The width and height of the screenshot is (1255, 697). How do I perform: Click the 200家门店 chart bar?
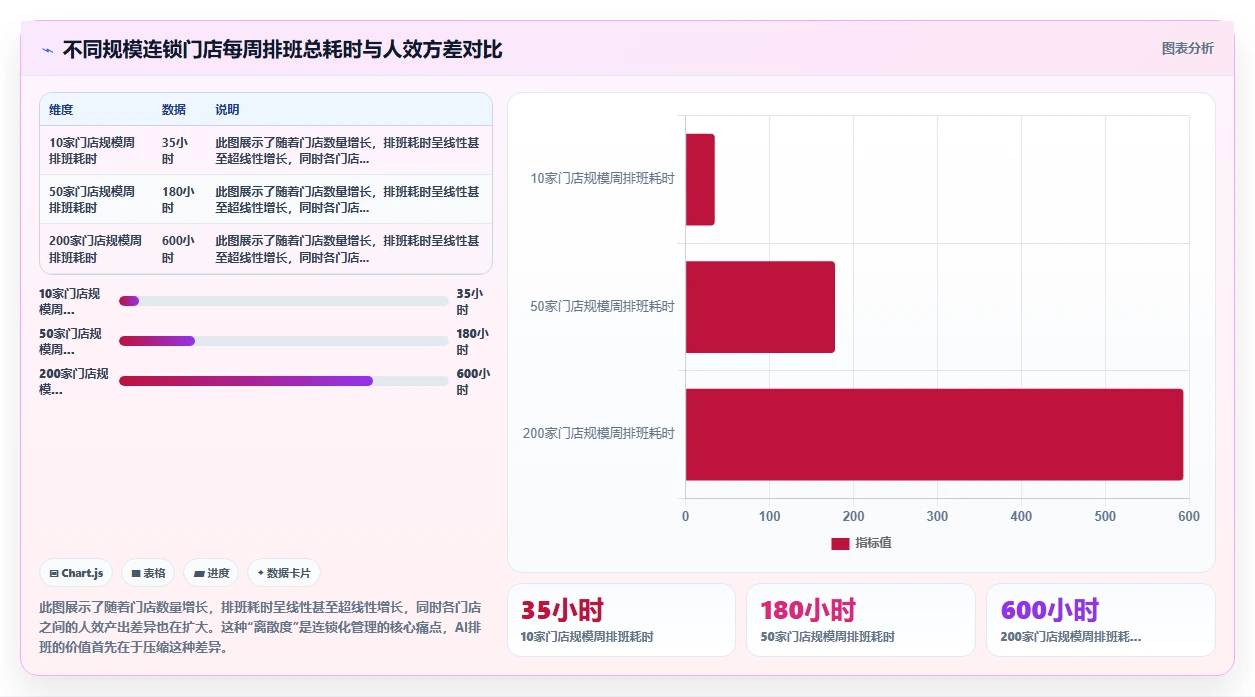[x=935, y=434]
